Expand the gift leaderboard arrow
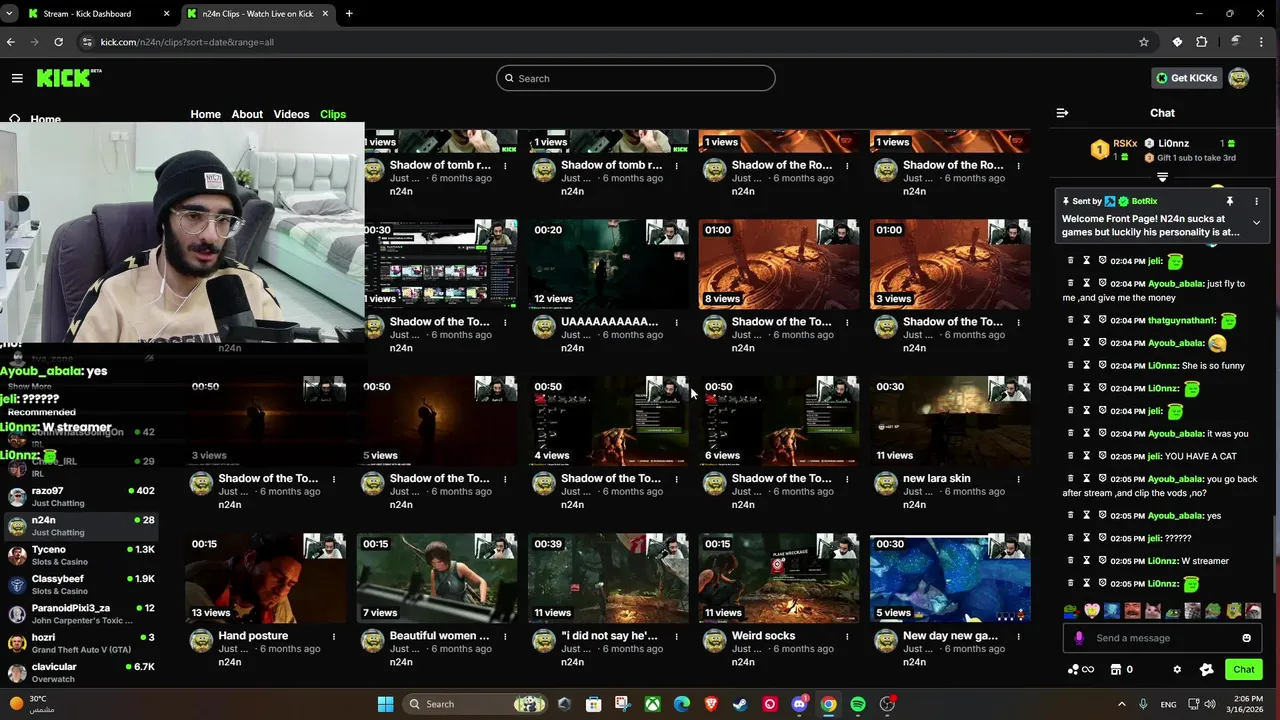1280x720 pixels. point(1162,177)
